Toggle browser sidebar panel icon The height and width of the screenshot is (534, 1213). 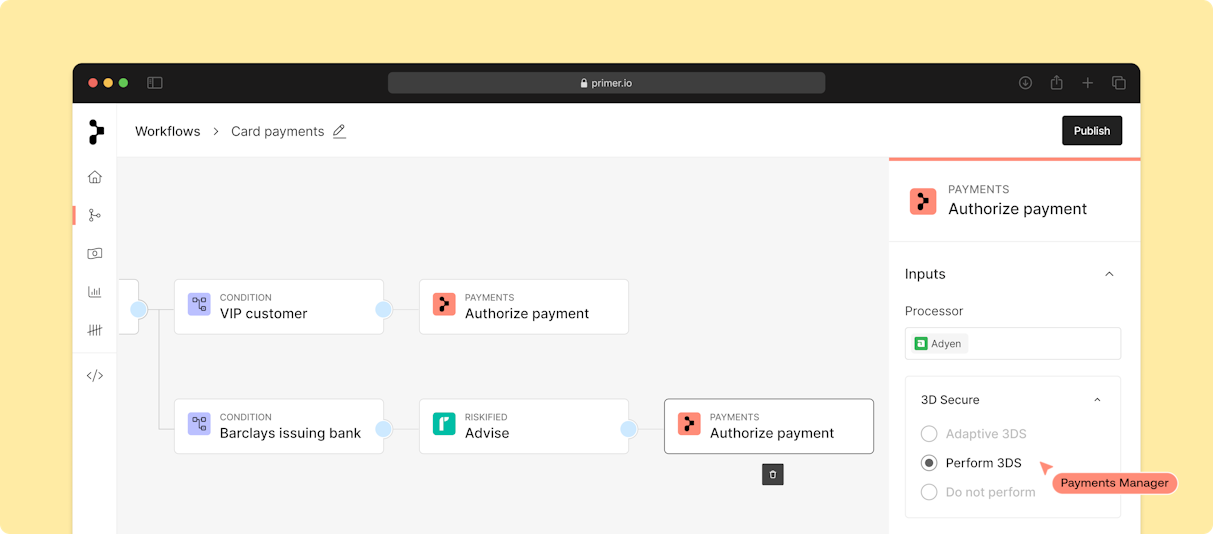pyautogui.click(x=155, y=83)
